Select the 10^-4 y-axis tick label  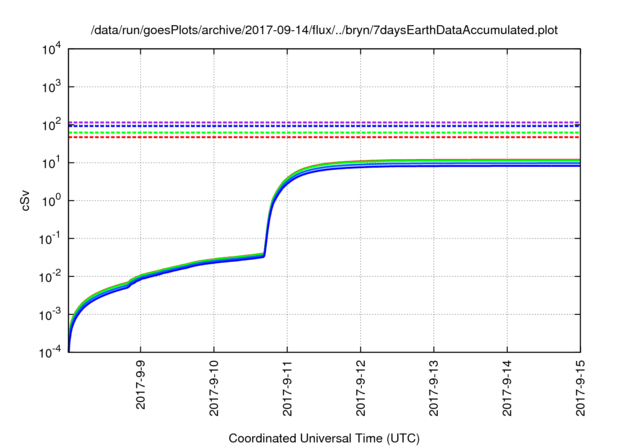(x=50, y=352)
